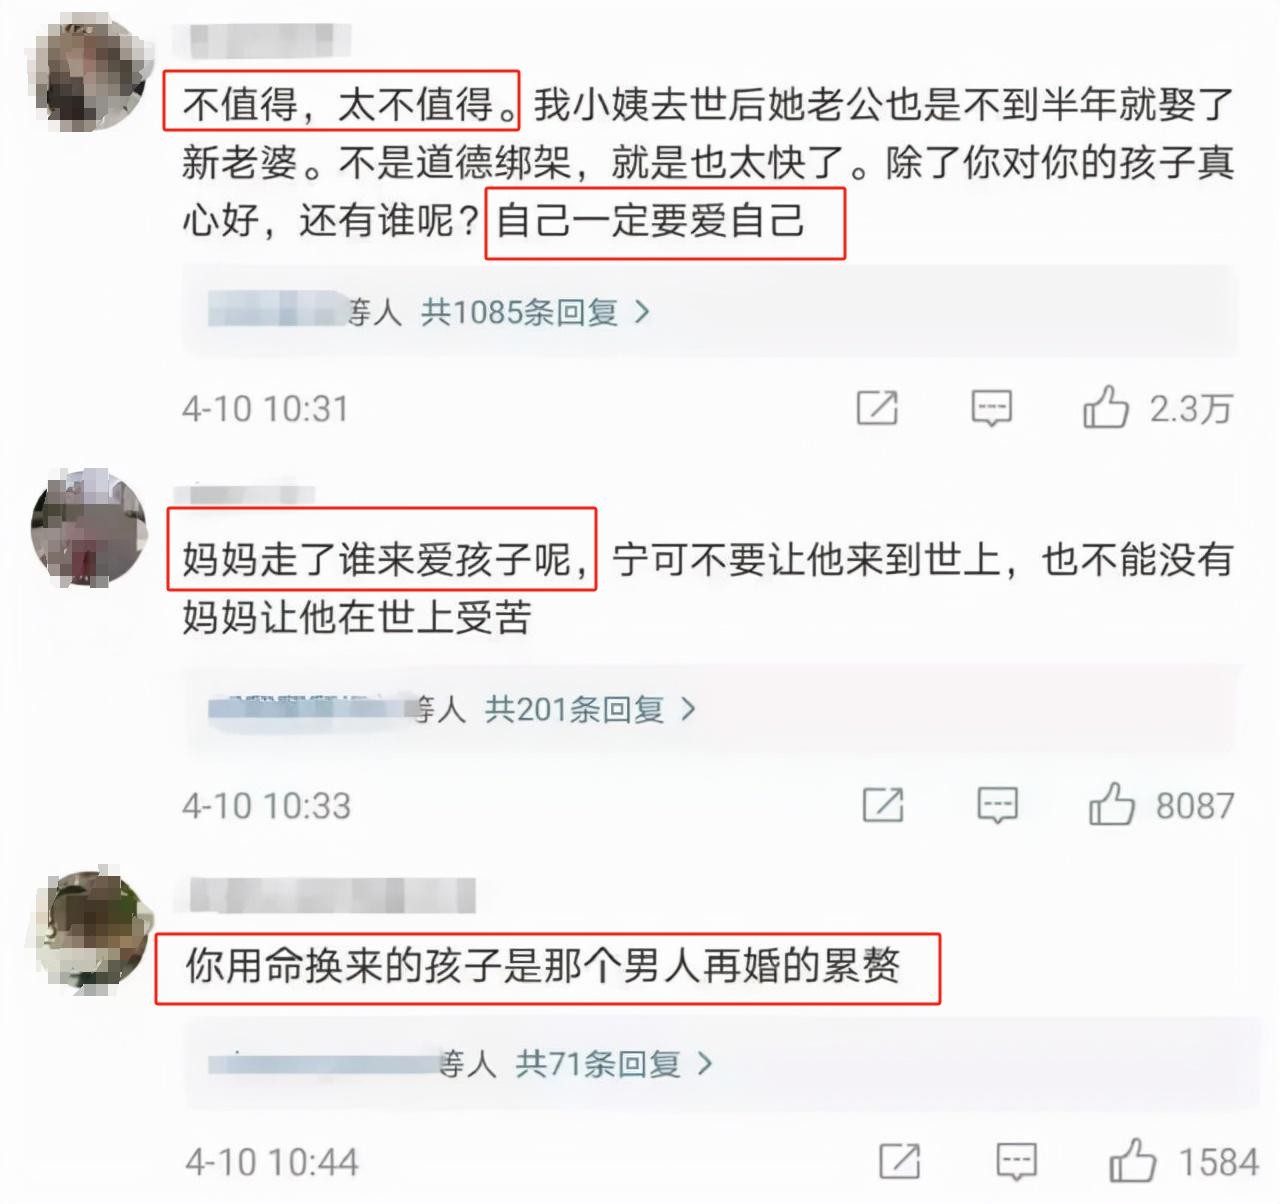Share the 4-10 10:44 comment
This screenshot has width=1280, height=1204.
pos(899,1161)
